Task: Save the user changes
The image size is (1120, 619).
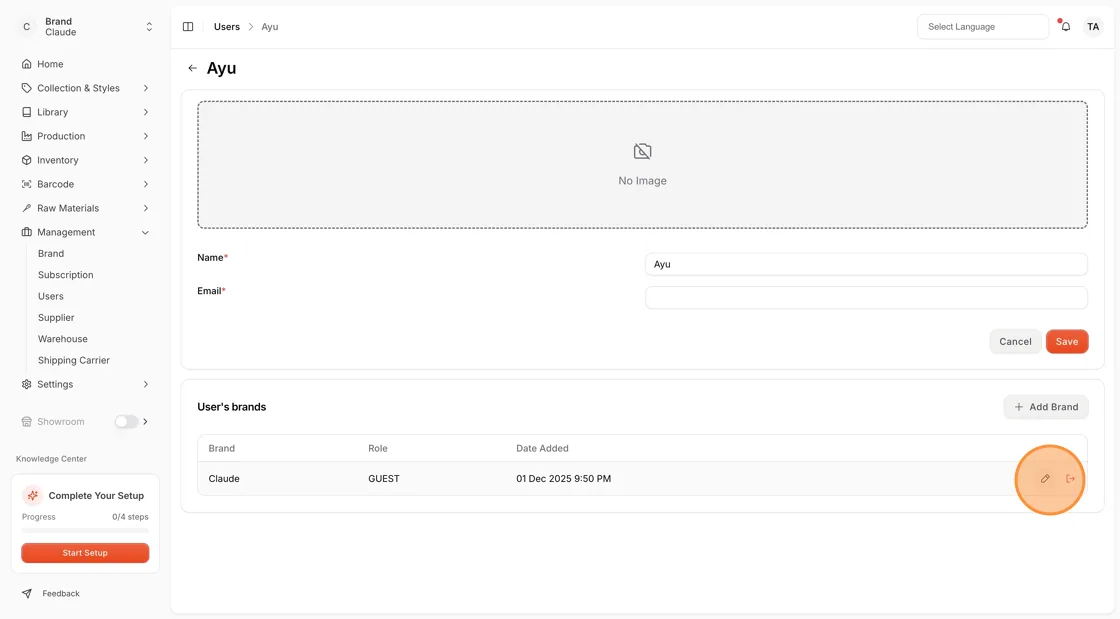Action: coord(1066,341)
